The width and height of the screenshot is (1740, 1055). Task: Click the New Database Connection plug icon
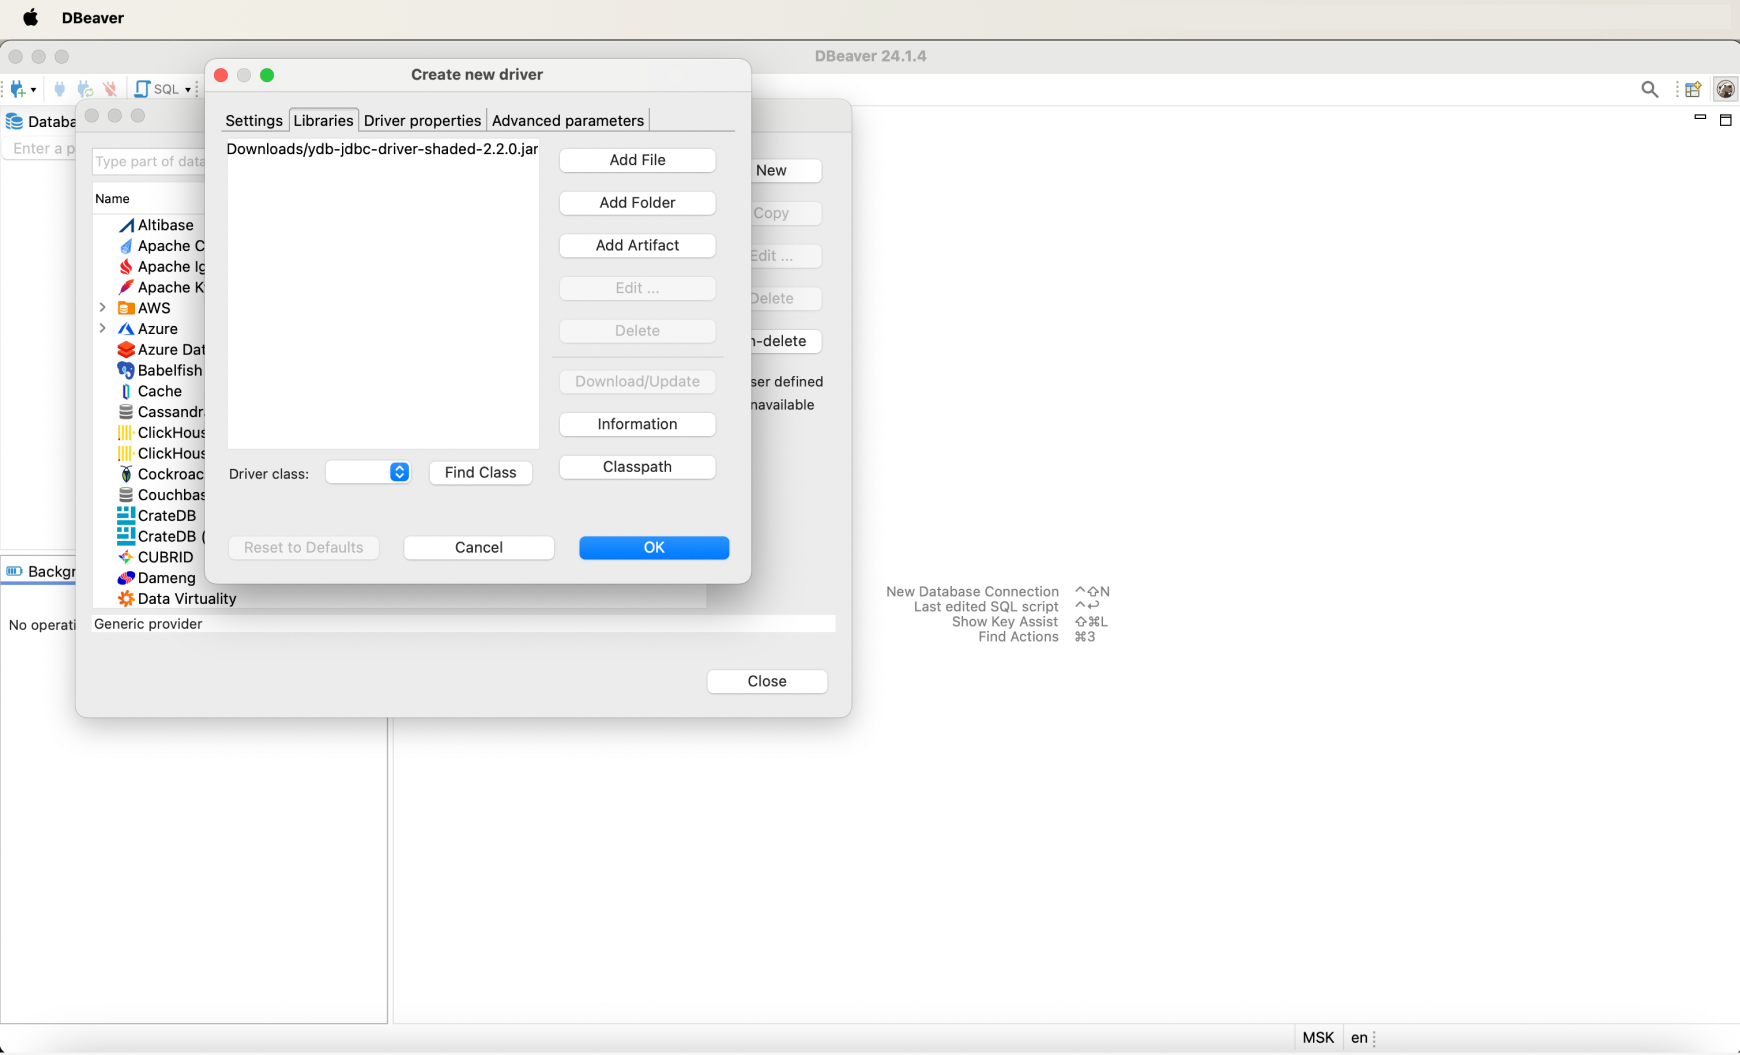coord(18,89)
